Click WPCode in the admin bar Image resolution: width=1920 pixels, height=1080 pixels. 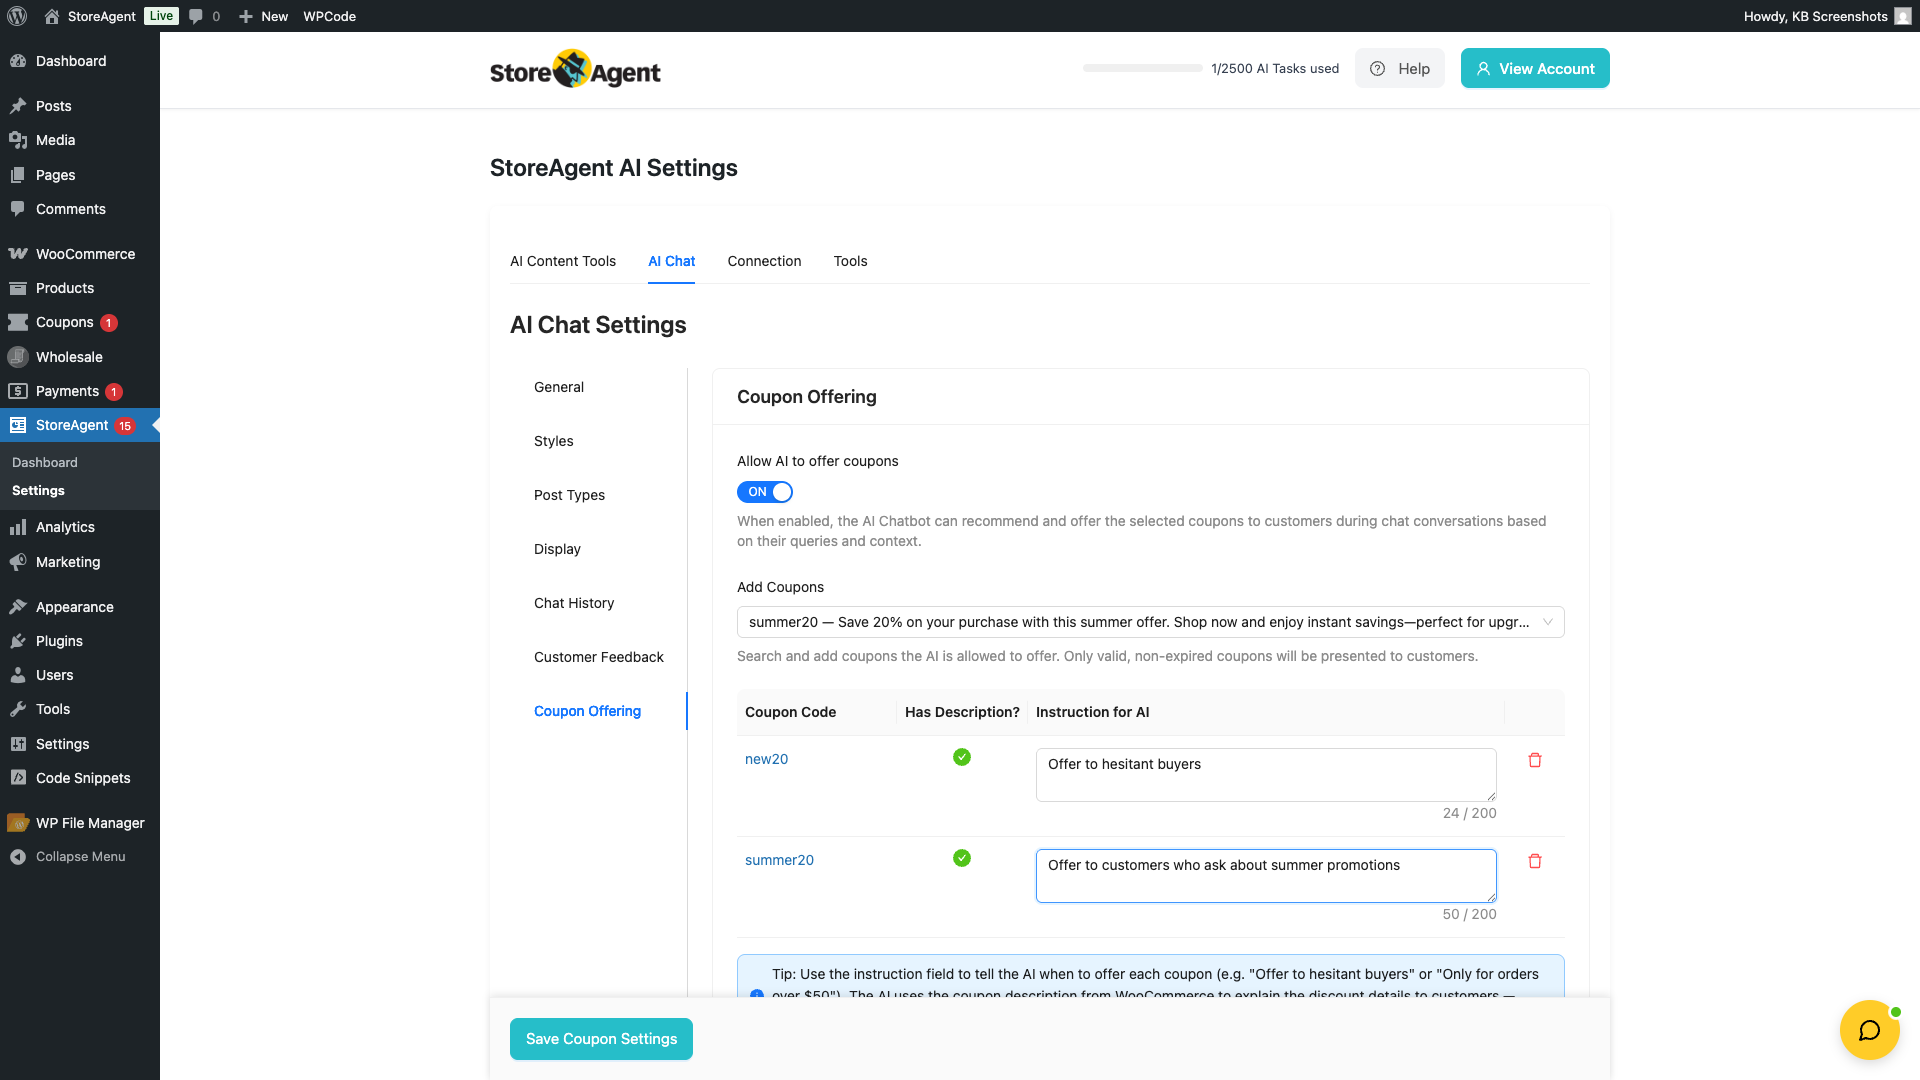click(329, 16)
